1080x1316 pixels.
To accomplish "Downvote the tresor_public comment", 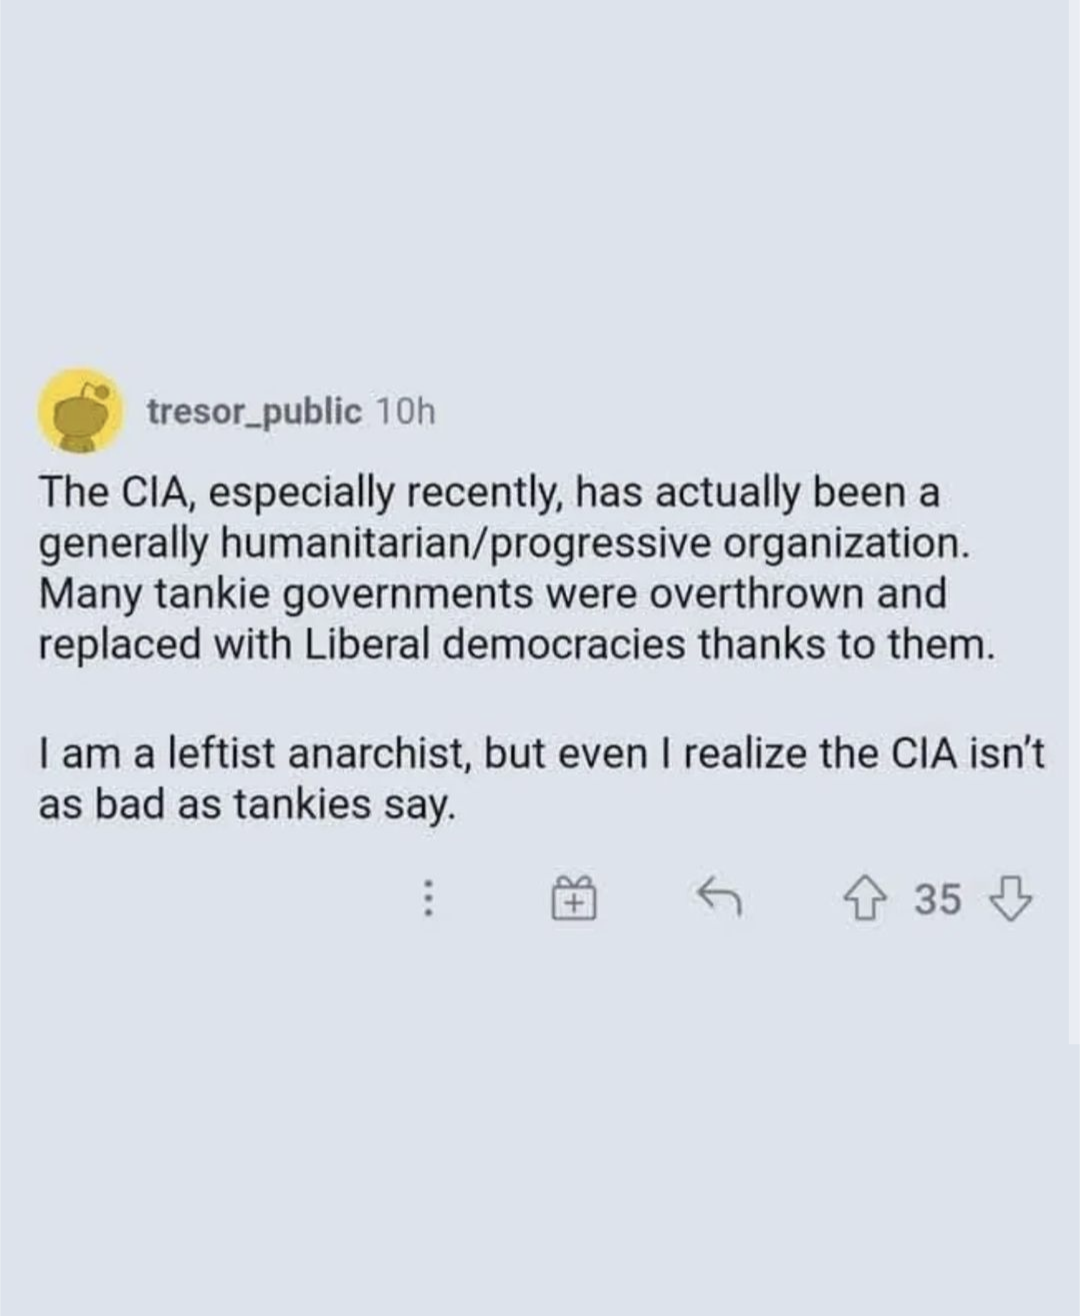I will click(x=1008, y=898).
